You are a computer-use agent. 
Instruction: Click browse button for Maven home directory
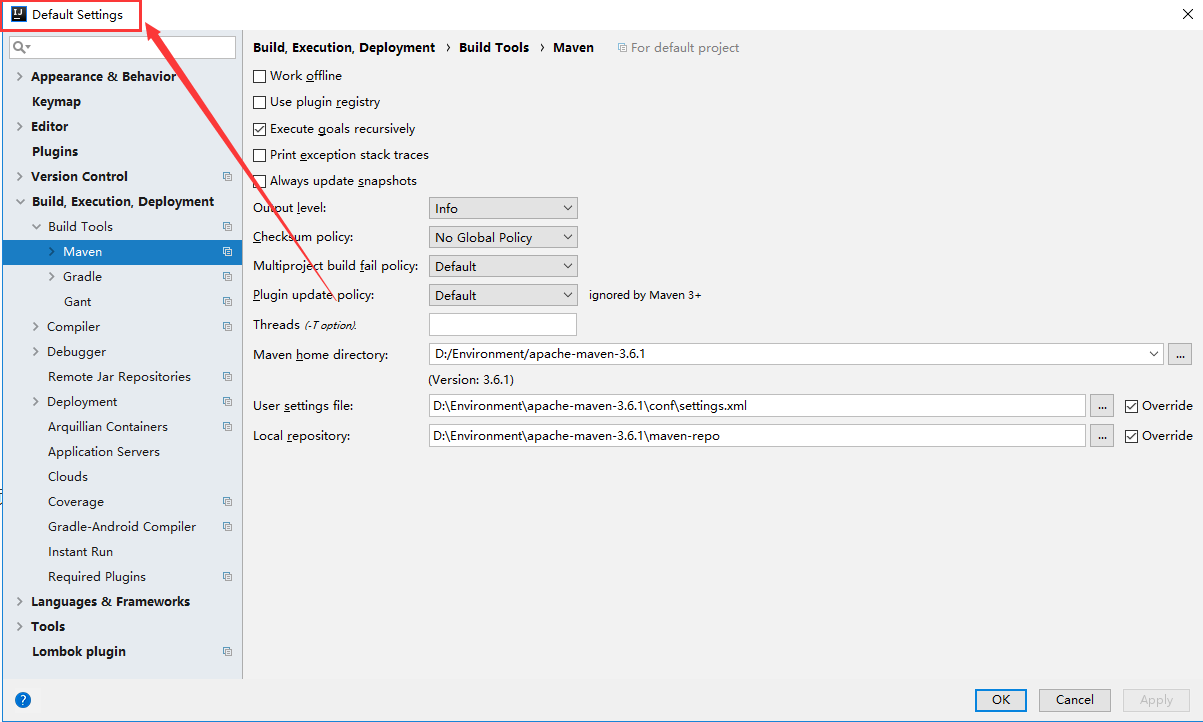pos(1180,354)
